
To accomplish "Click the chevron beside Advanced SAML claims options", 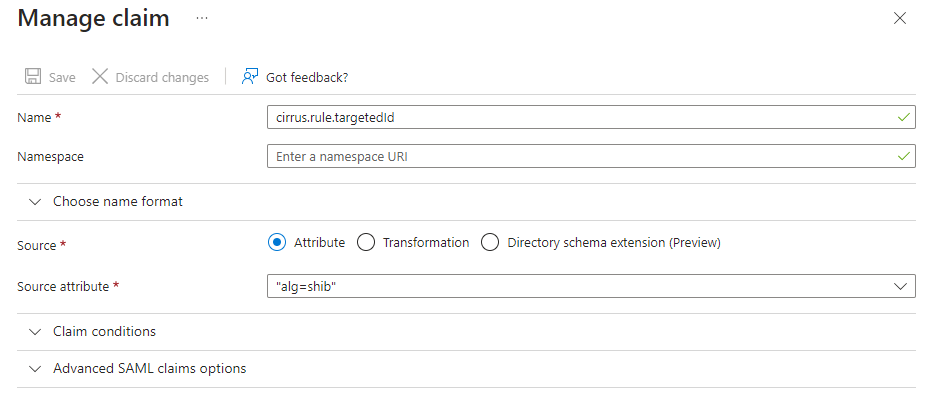I will point(35,368).
